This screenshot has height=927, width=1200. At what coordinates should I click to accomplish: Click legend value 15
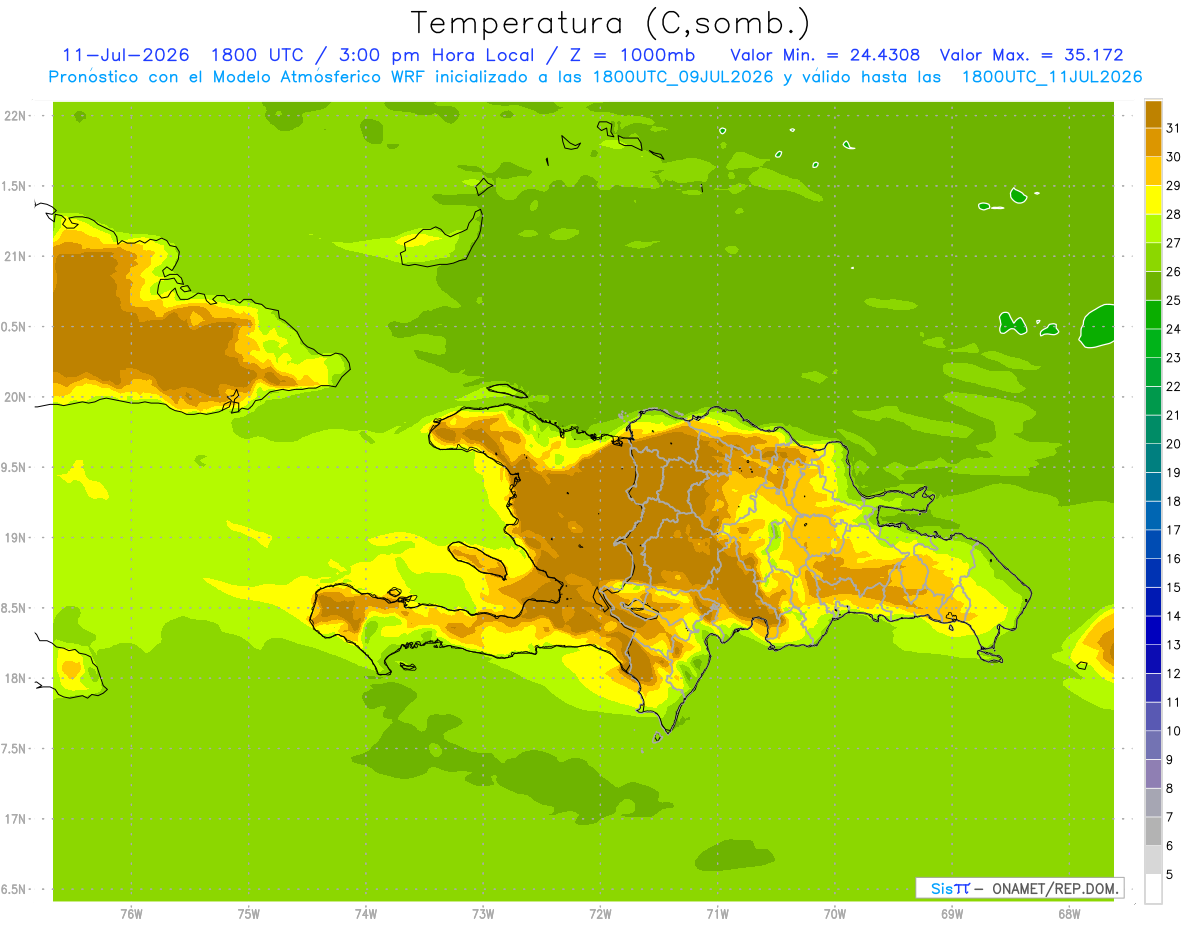(x=1174, y=588)
